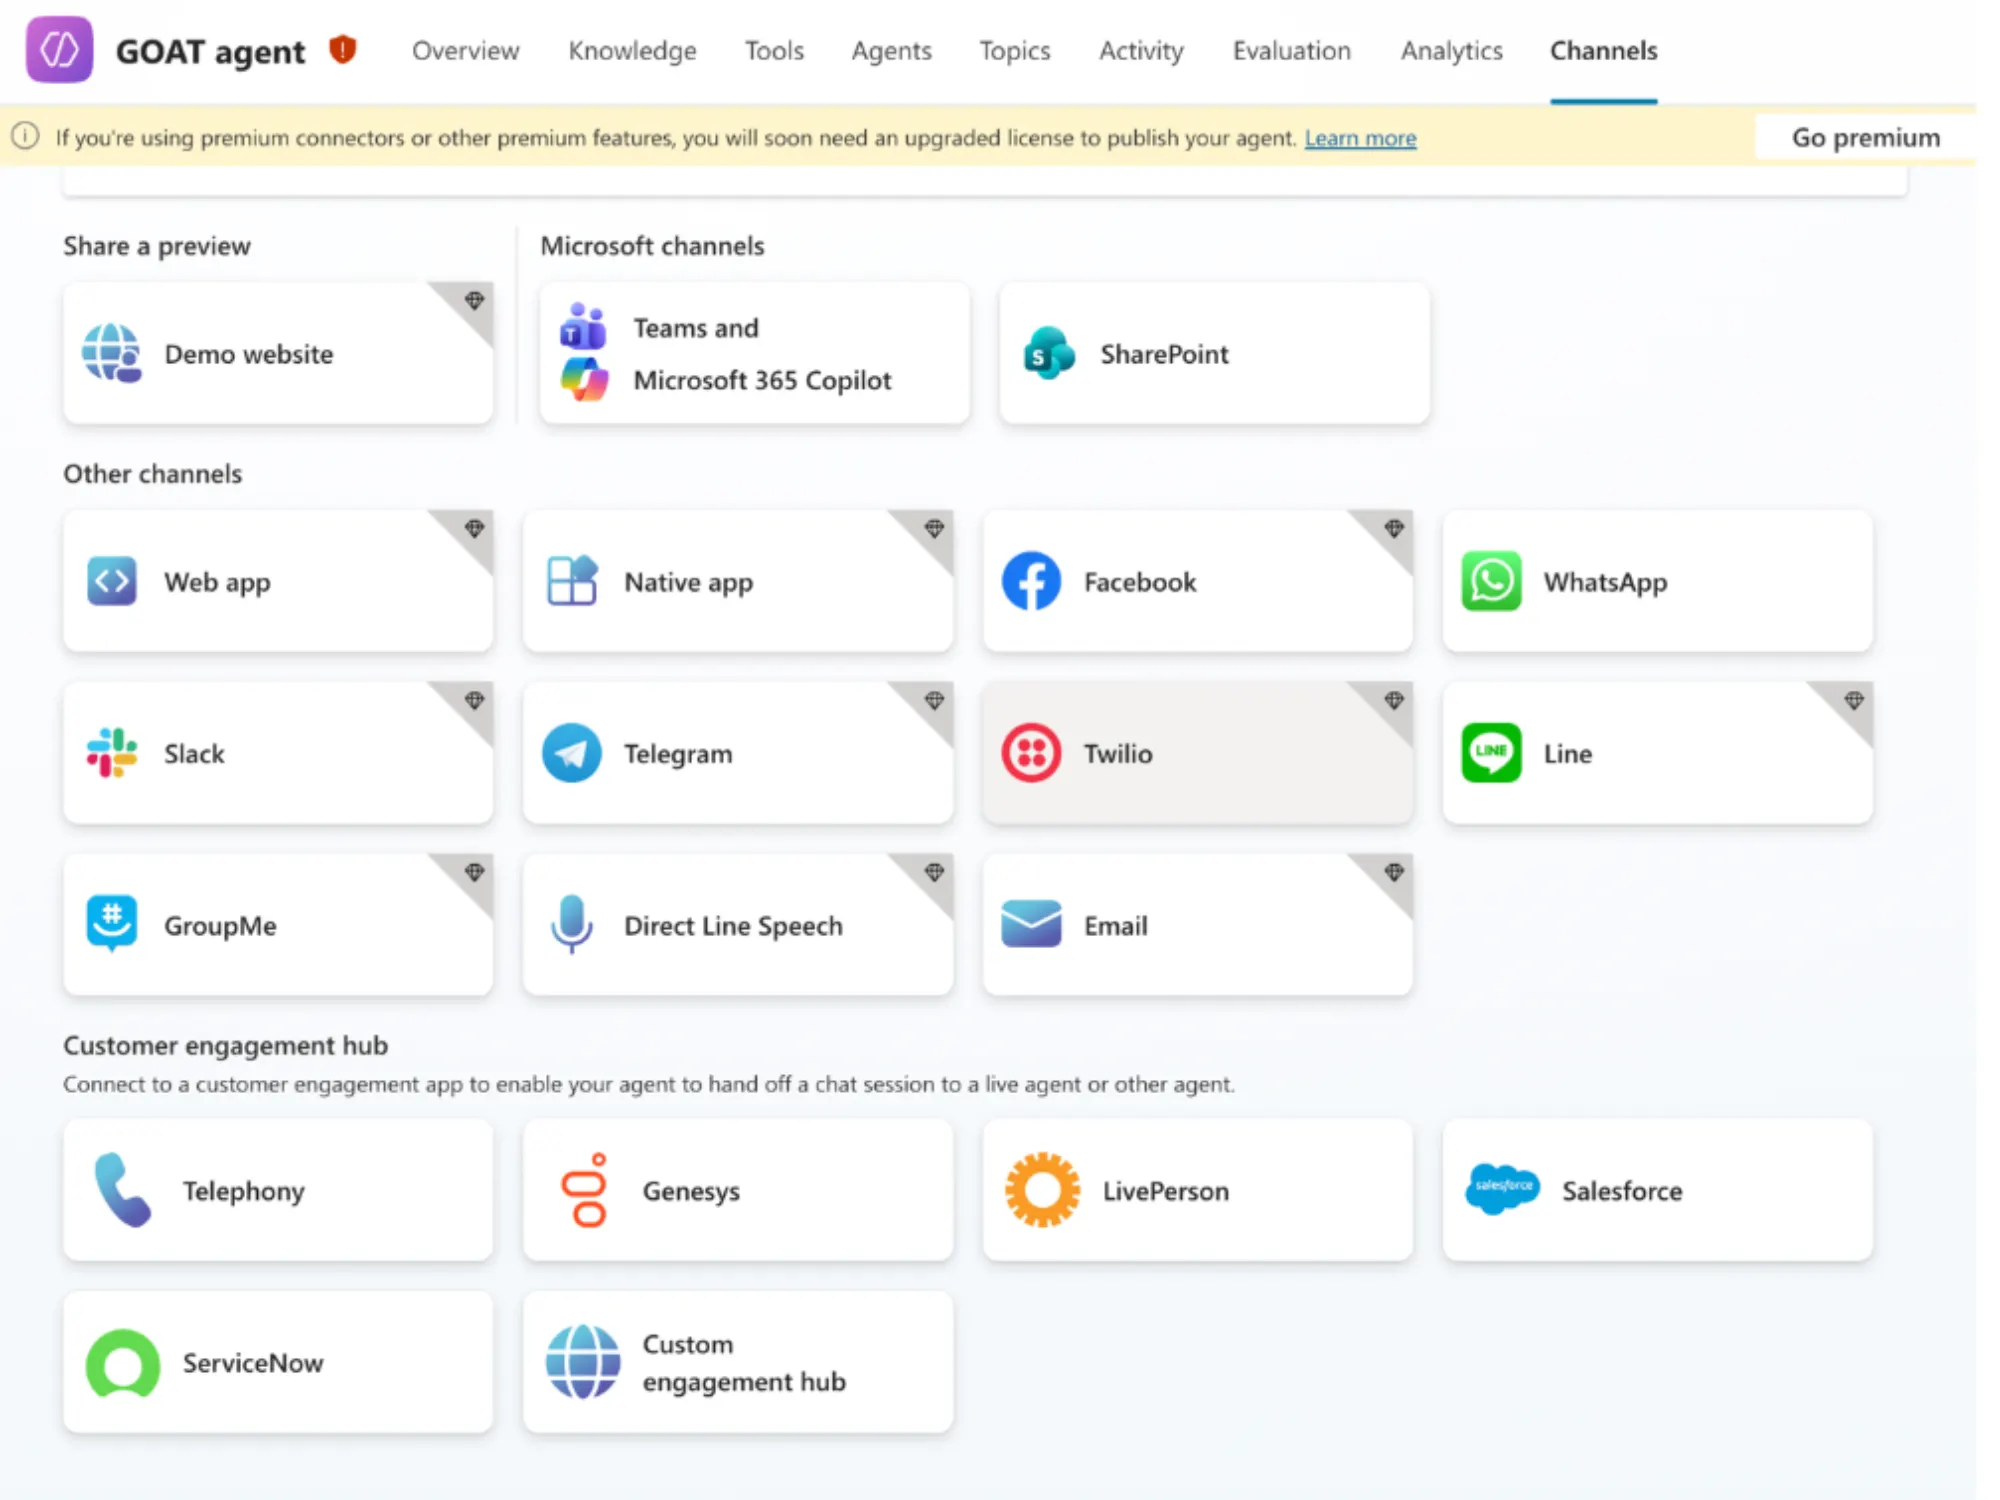Screen dimensions: 2000x1500
Task: Switch to the Knowledge tab
Action: click(632, 50)
